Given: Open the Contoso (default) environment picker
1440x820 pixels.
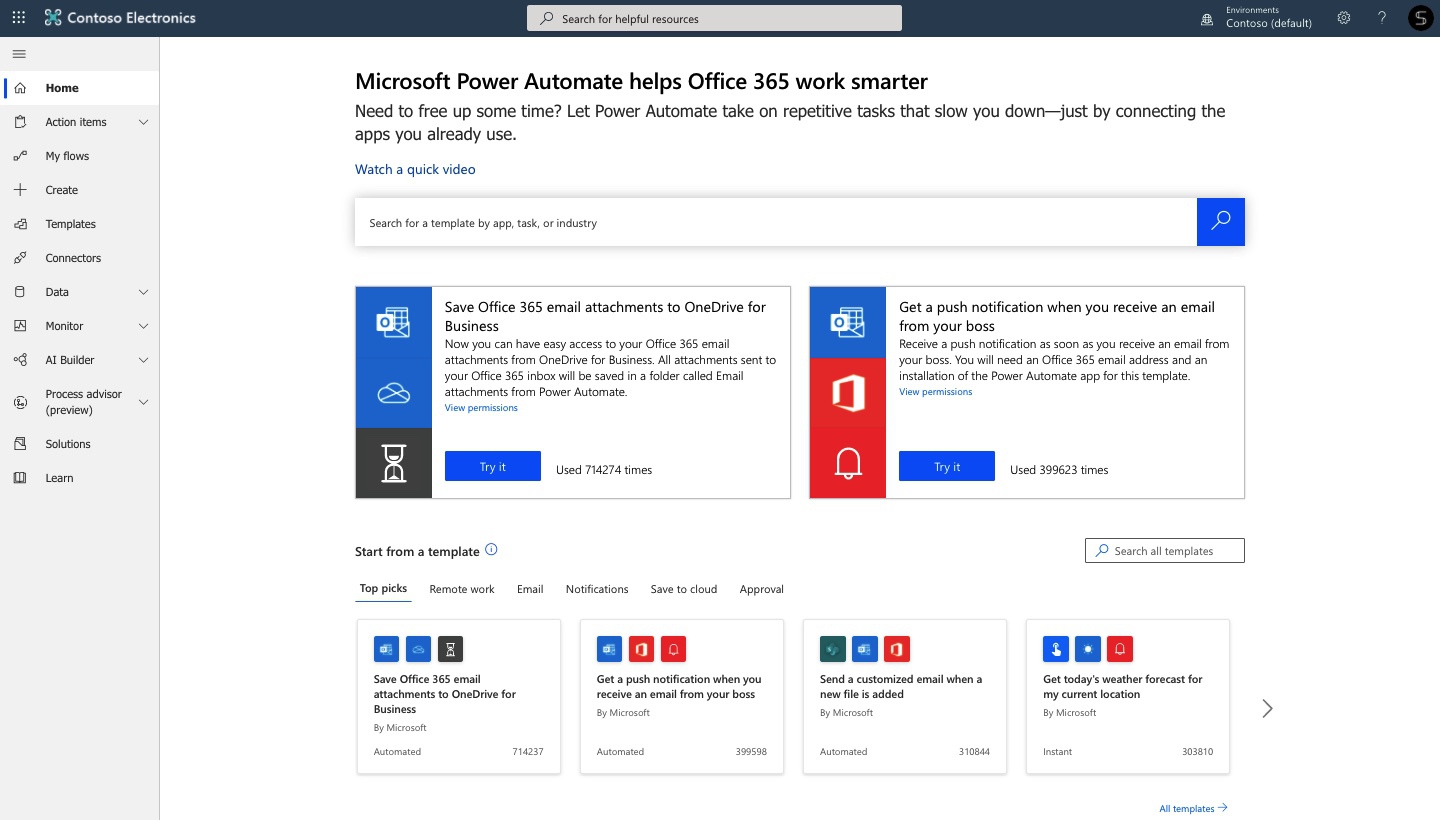Looking at the screenshot, I should click(1268, 23).
